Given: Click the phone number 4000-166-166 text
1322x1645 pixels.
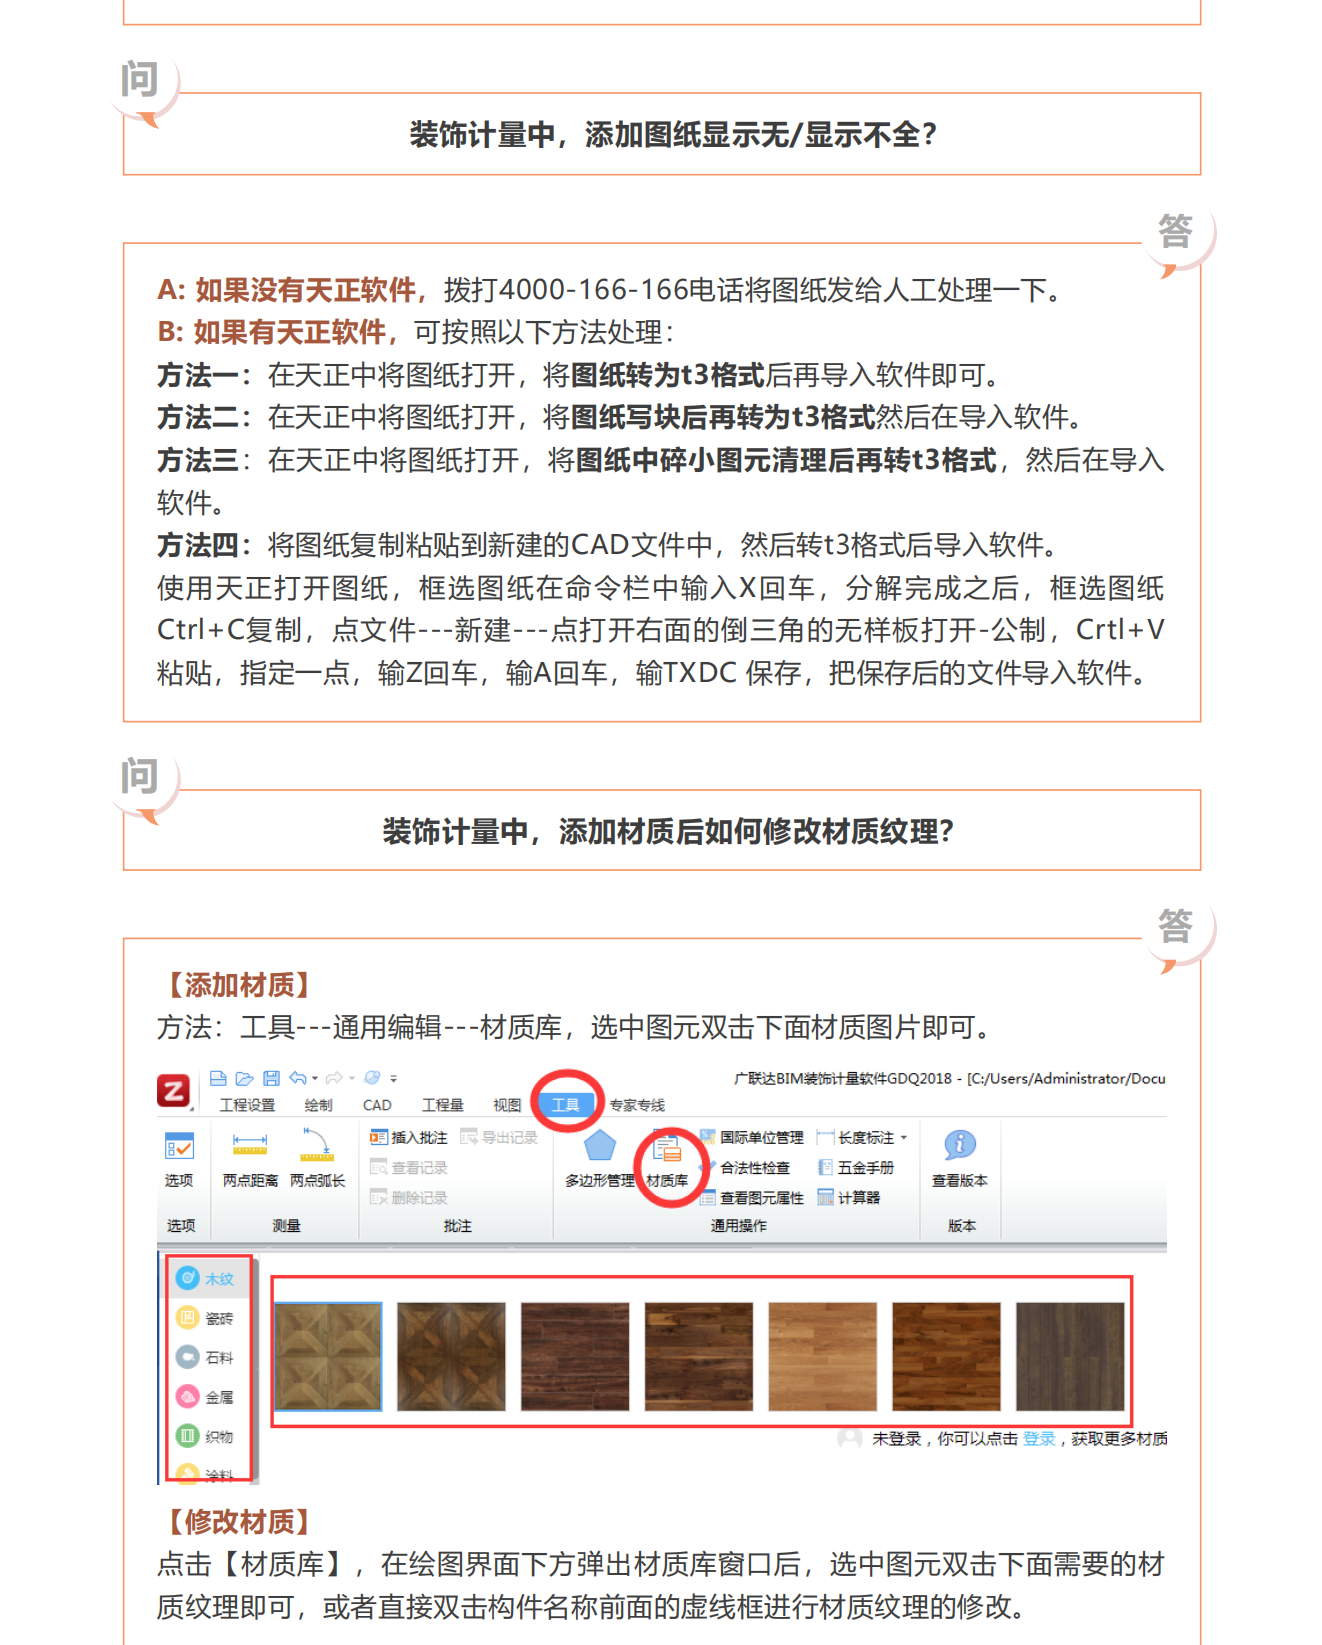Looking at the screenshot, I should point(594,290).
